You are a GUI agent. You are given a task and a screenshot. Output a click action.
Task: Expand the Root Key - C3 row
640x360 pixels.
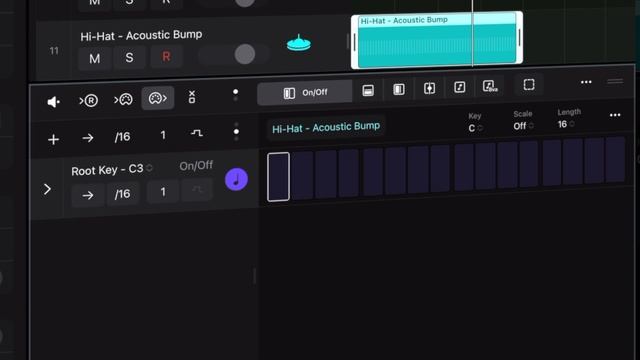tap(47, 189)
